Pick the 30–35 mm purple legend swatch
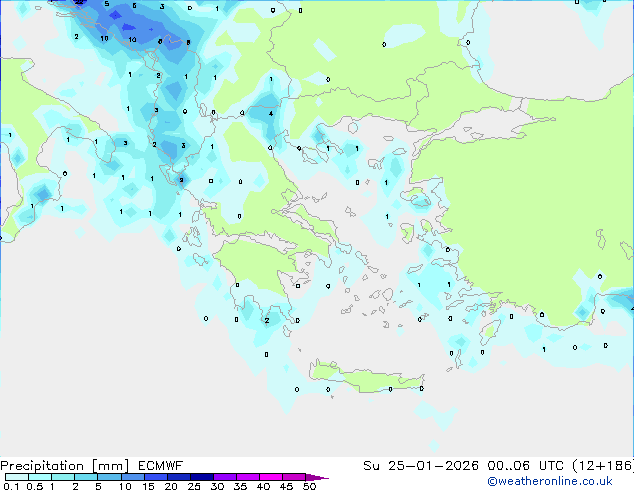 [x=225, y=477]
